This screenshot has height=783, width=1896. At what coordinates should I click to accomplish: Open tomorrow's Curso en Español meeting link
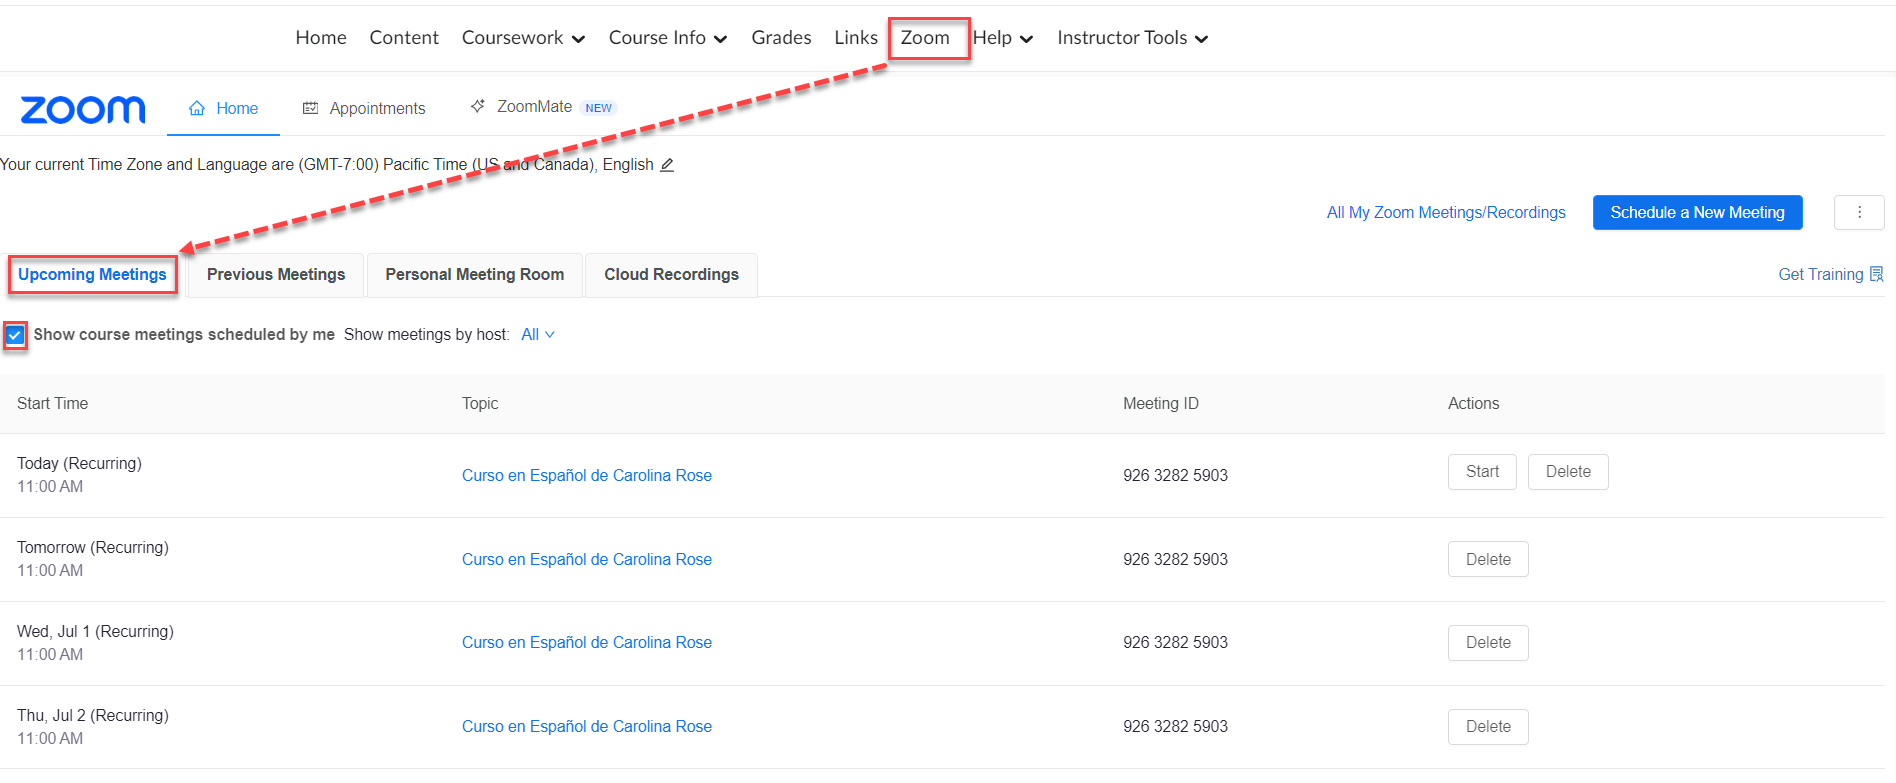pos(587,560)
